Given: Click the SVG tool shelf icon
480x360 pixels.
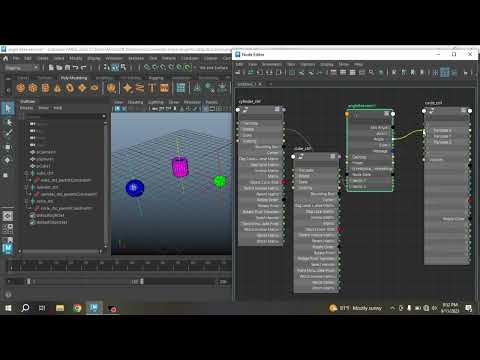Looking at the screenshot, I should pos(164,88).
